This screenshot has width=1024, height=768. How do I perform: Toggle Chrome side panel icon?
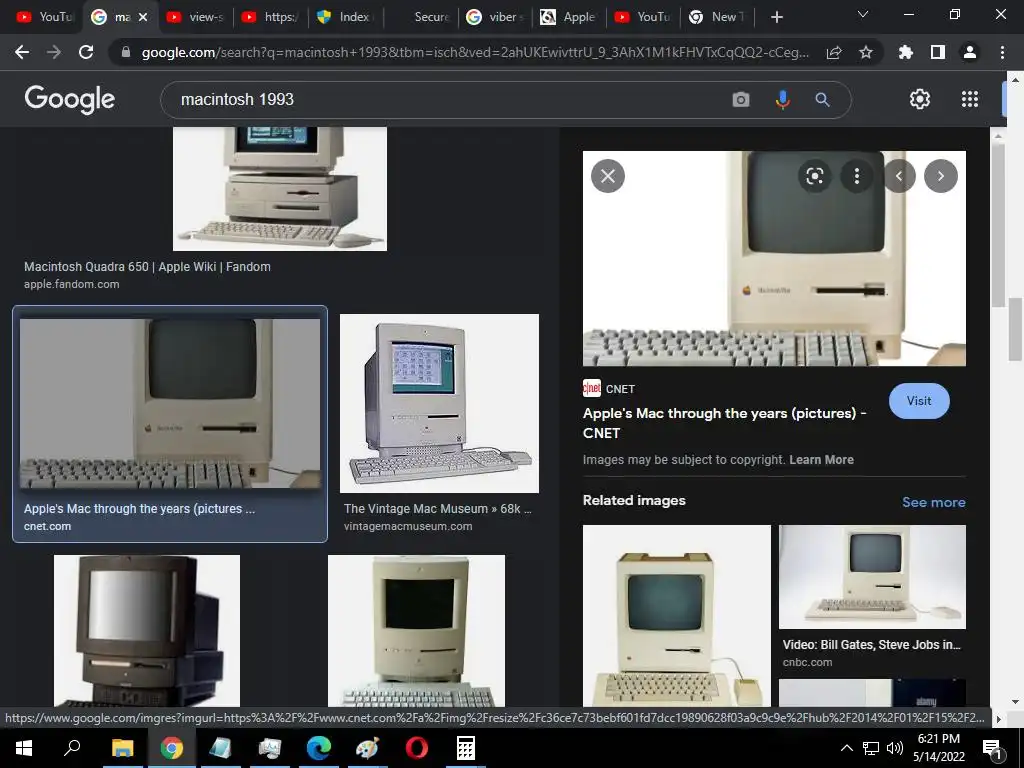[938, 52]
